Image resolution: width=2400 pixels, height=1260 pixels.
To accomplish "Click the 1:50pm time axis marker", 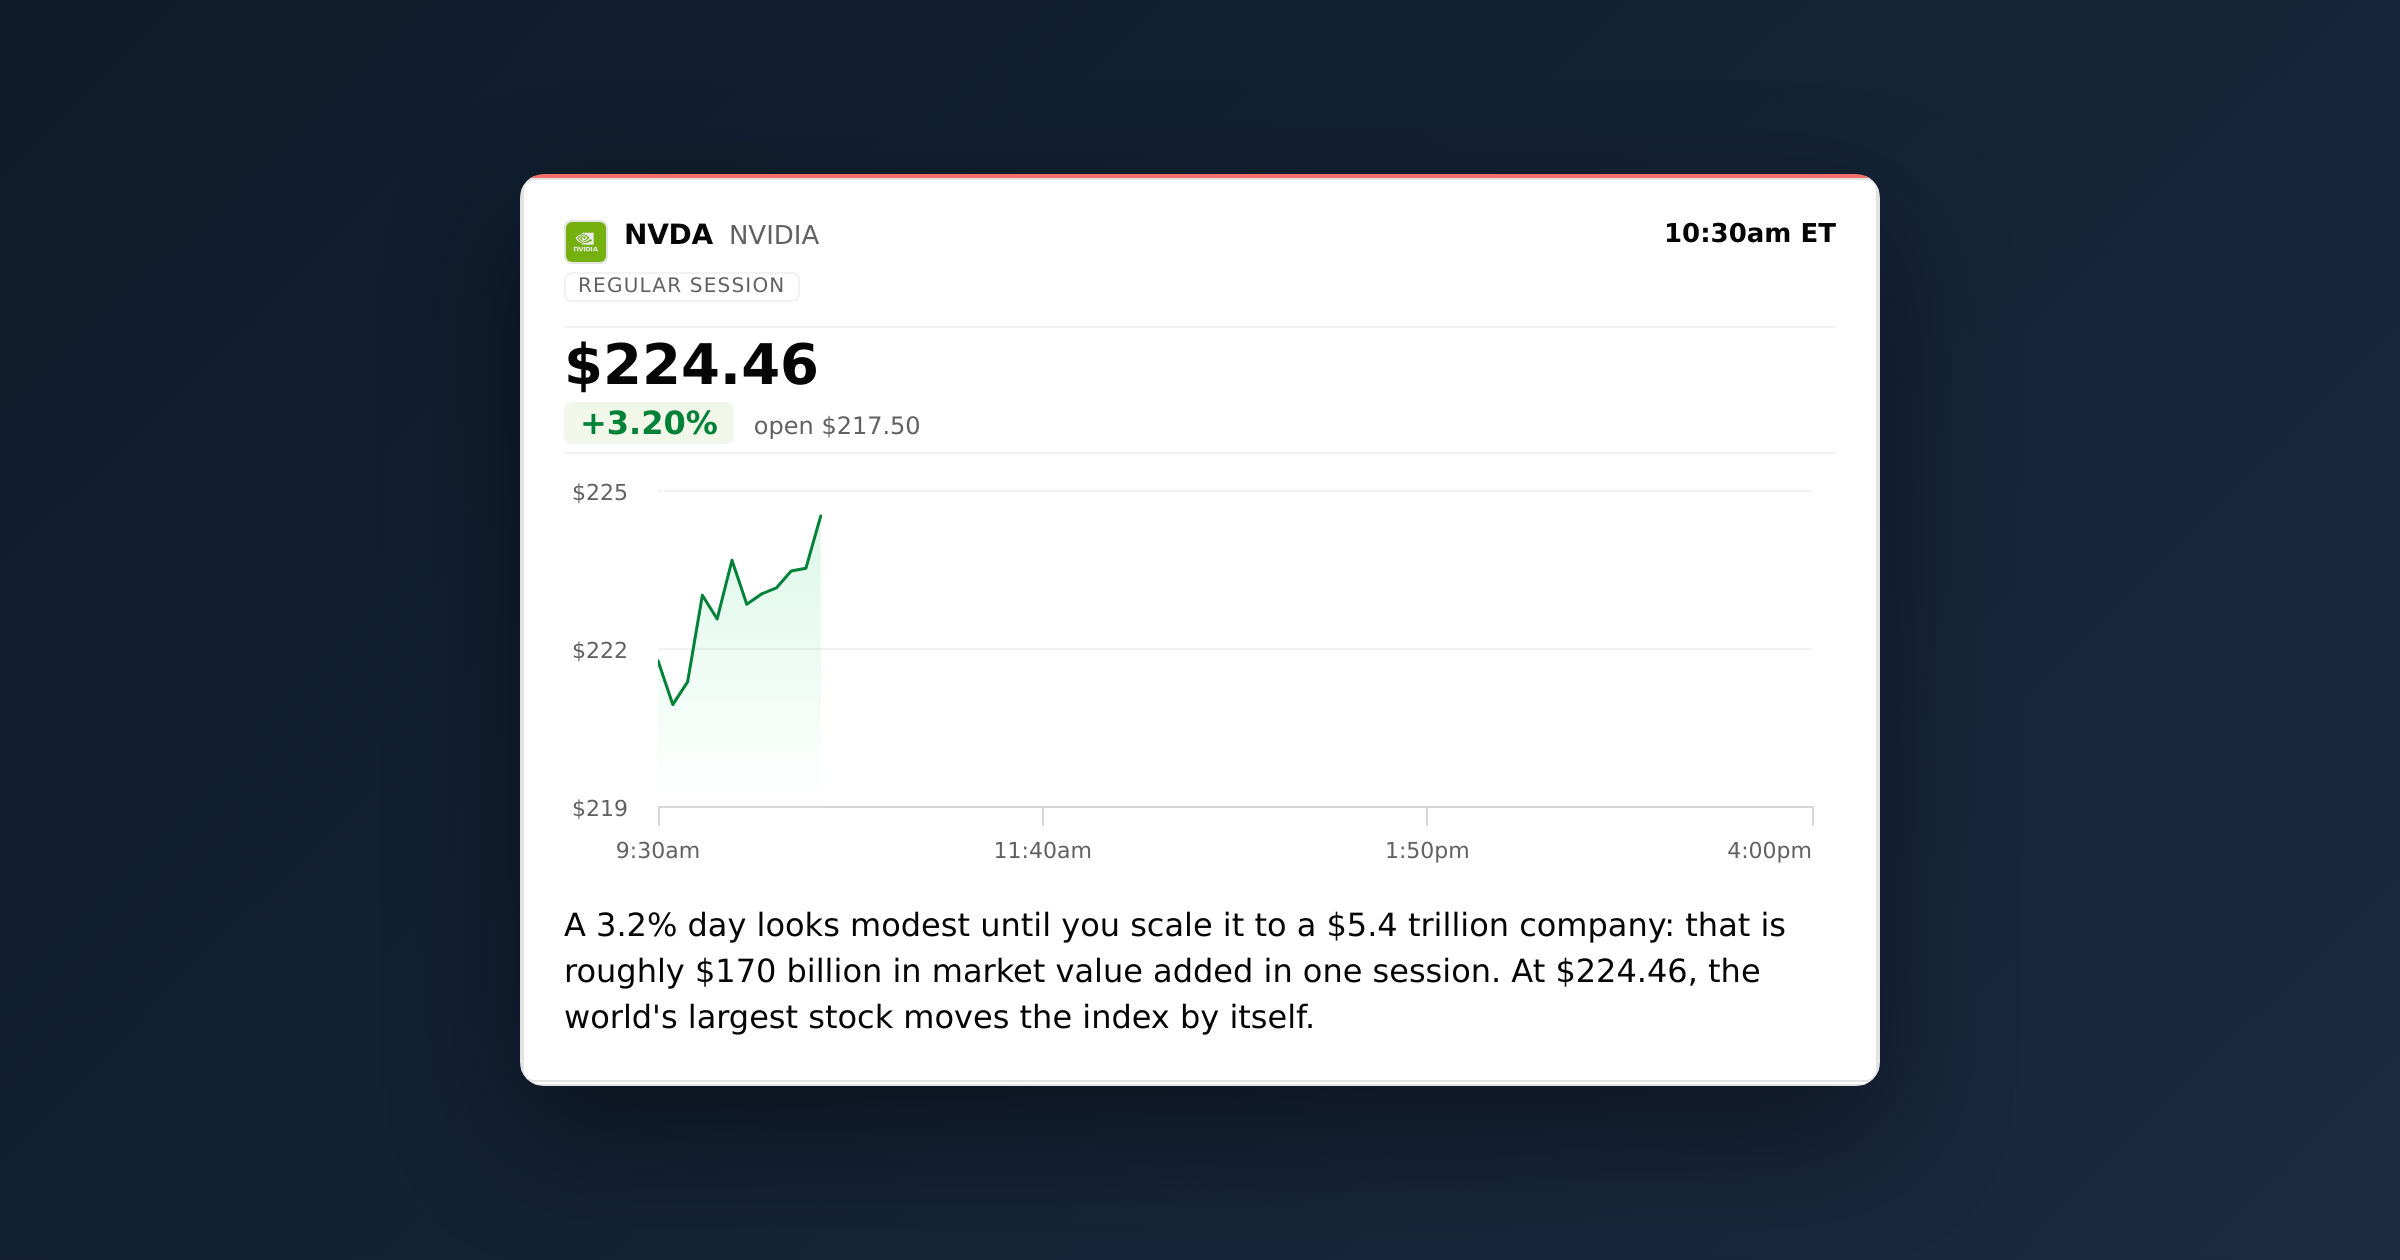I will coord(1427,851).
